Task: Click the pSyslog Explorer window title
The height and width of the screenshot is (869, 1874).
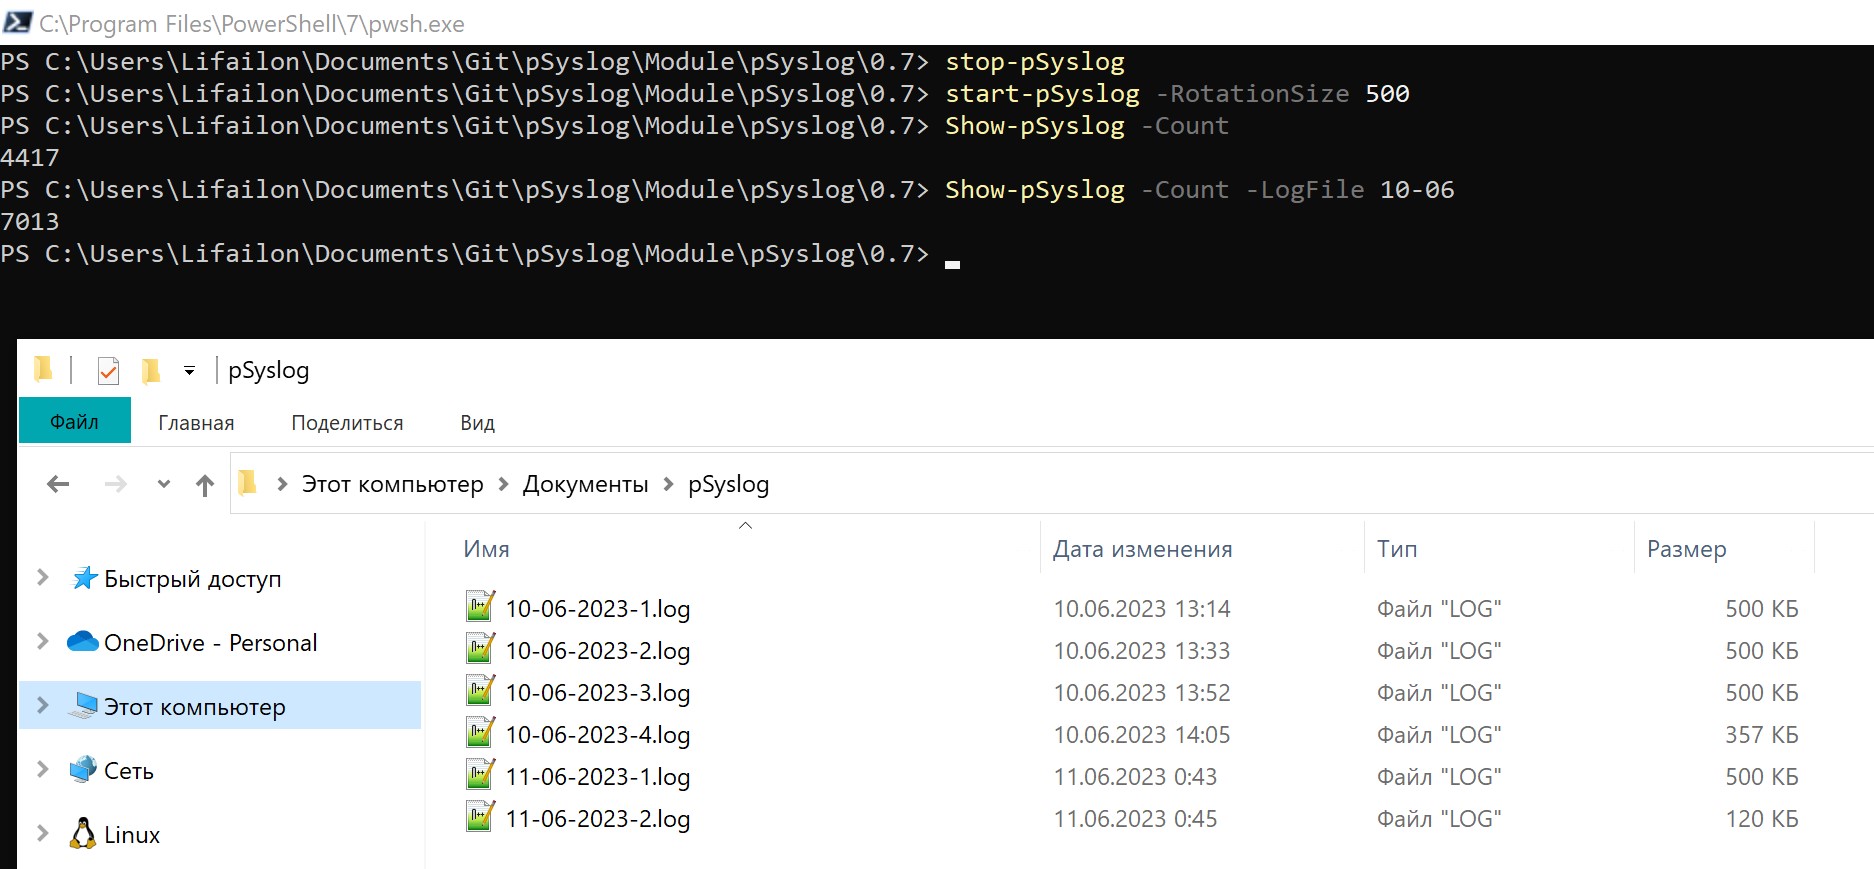Action: (x=269, y=371)
